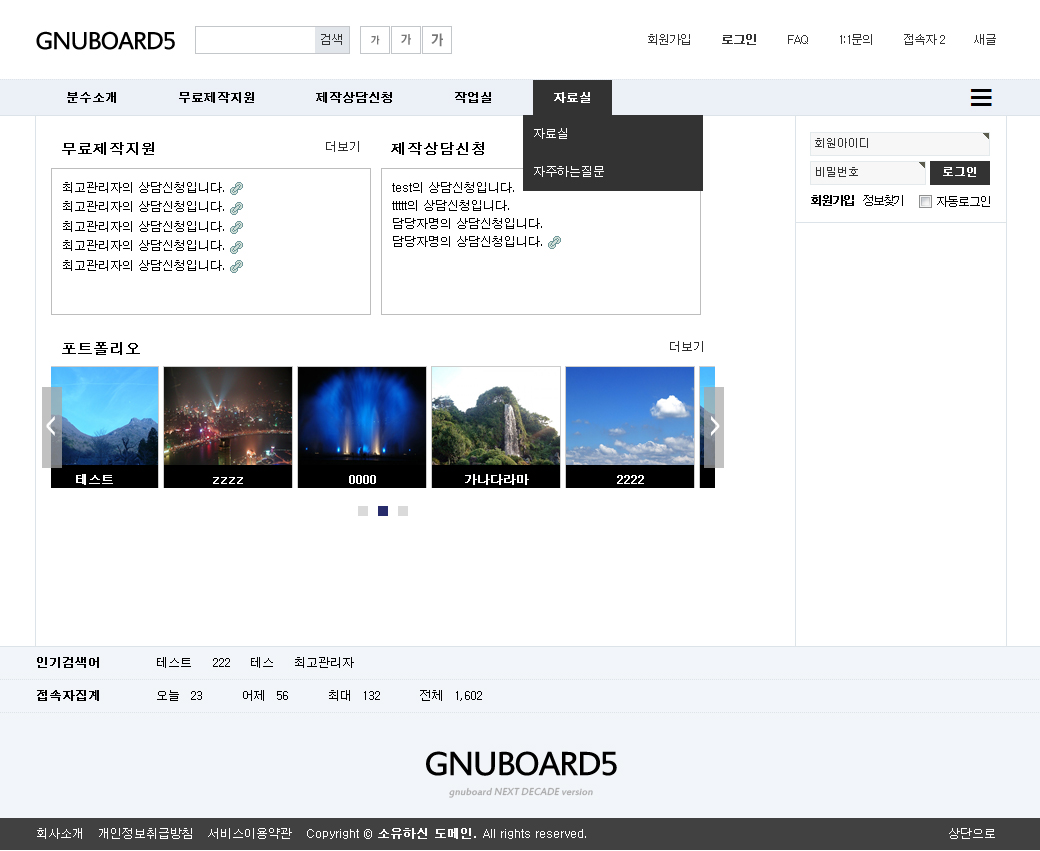Image resolution: width=1040 pixels, height=851 pixels.
Task: Click the 검색 search button
Action: (331, 40)
